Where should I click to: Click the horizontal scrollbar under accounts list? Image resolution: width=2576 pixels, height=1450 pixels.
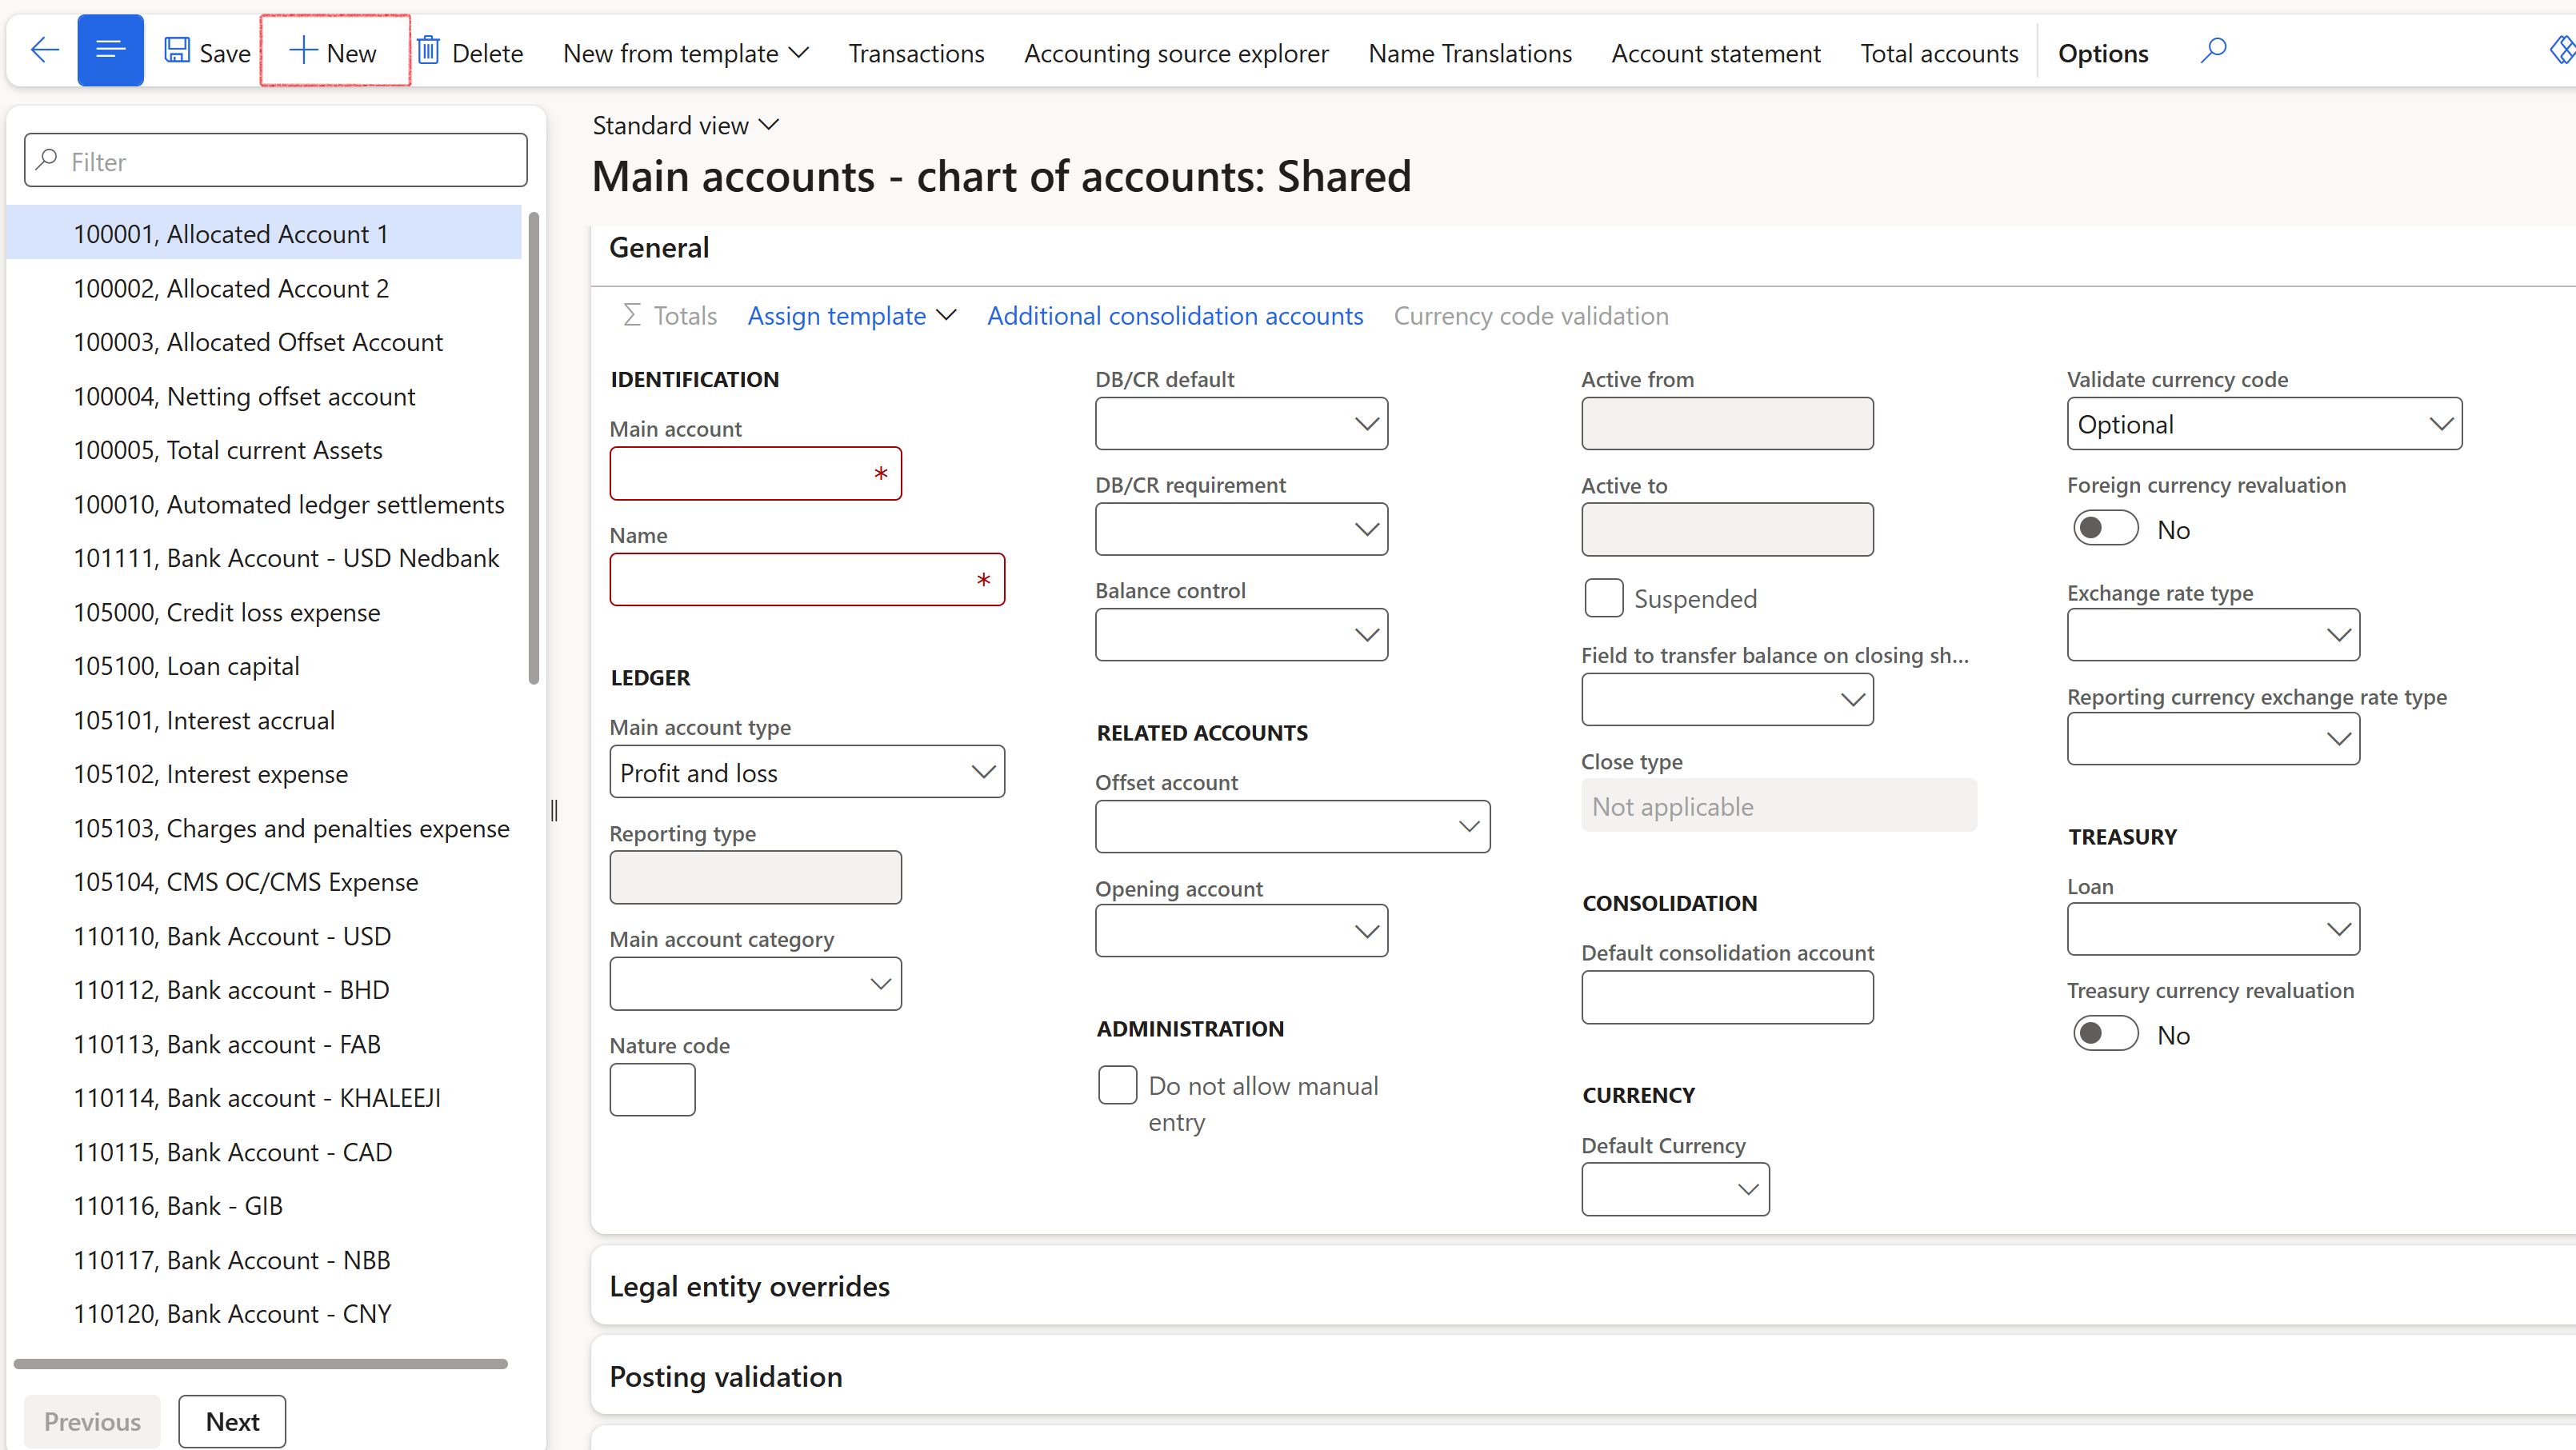click(x=260, y=1363)
